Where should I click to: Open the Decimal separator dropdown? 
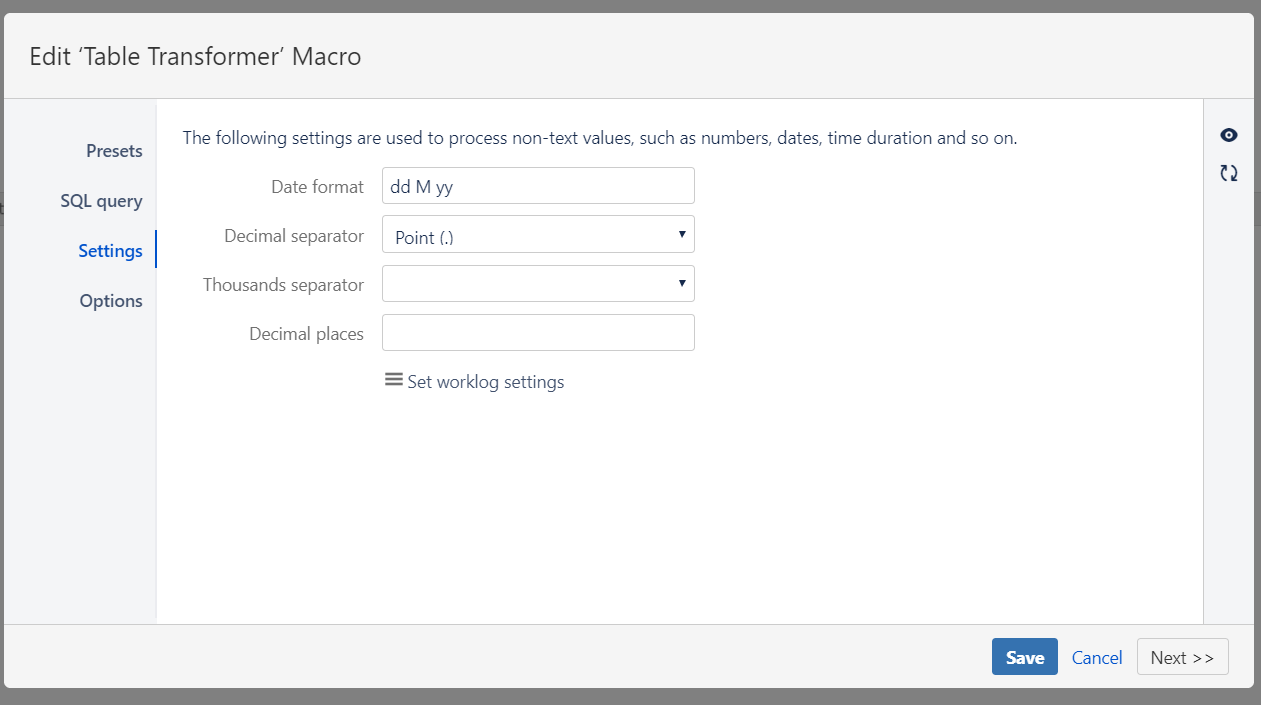pyautogui.click(x=538, y=234)
